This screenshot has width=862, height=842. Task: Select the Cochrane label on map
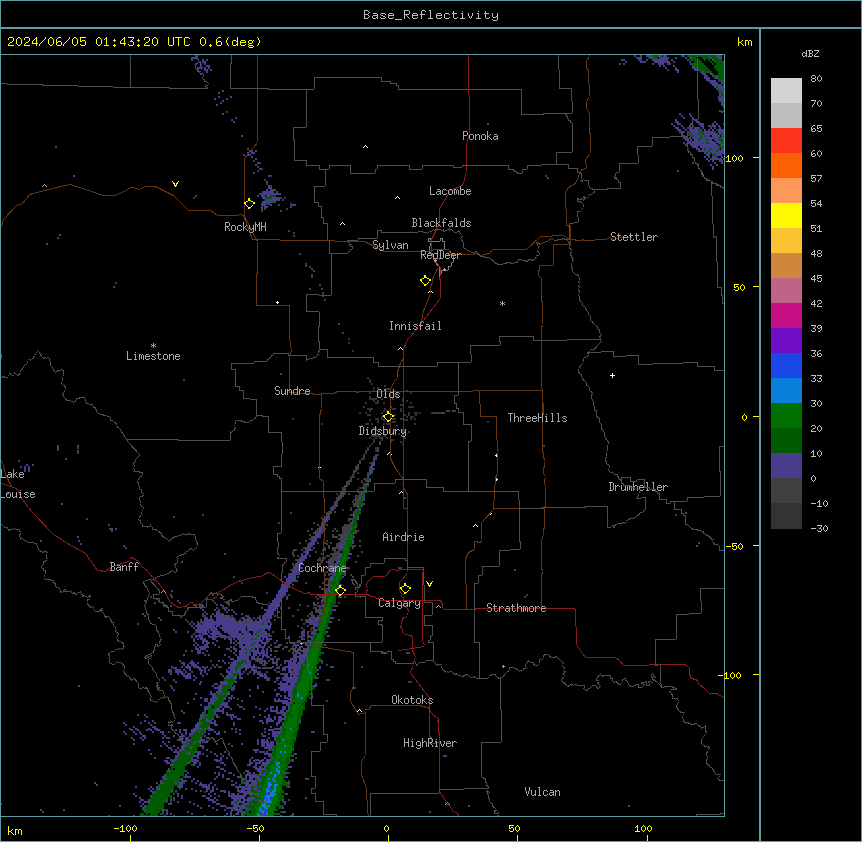coord(322,568)
